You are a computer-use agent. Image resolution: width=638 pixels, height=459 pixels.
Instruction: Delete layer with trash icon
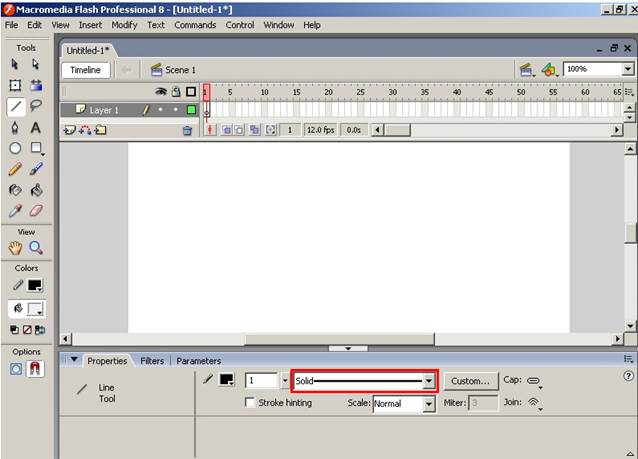187,131
